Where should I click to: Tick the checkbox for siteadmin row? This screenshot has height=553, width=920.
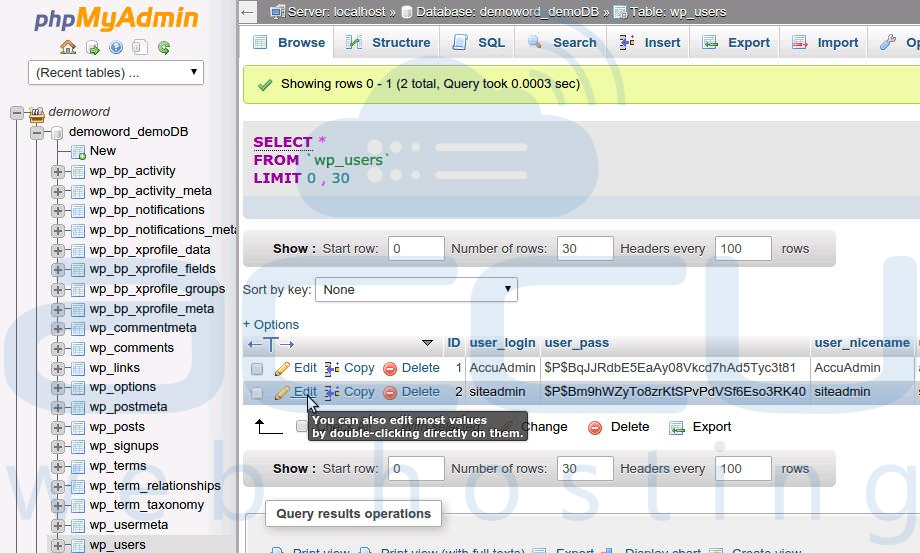tap(257, 393)
